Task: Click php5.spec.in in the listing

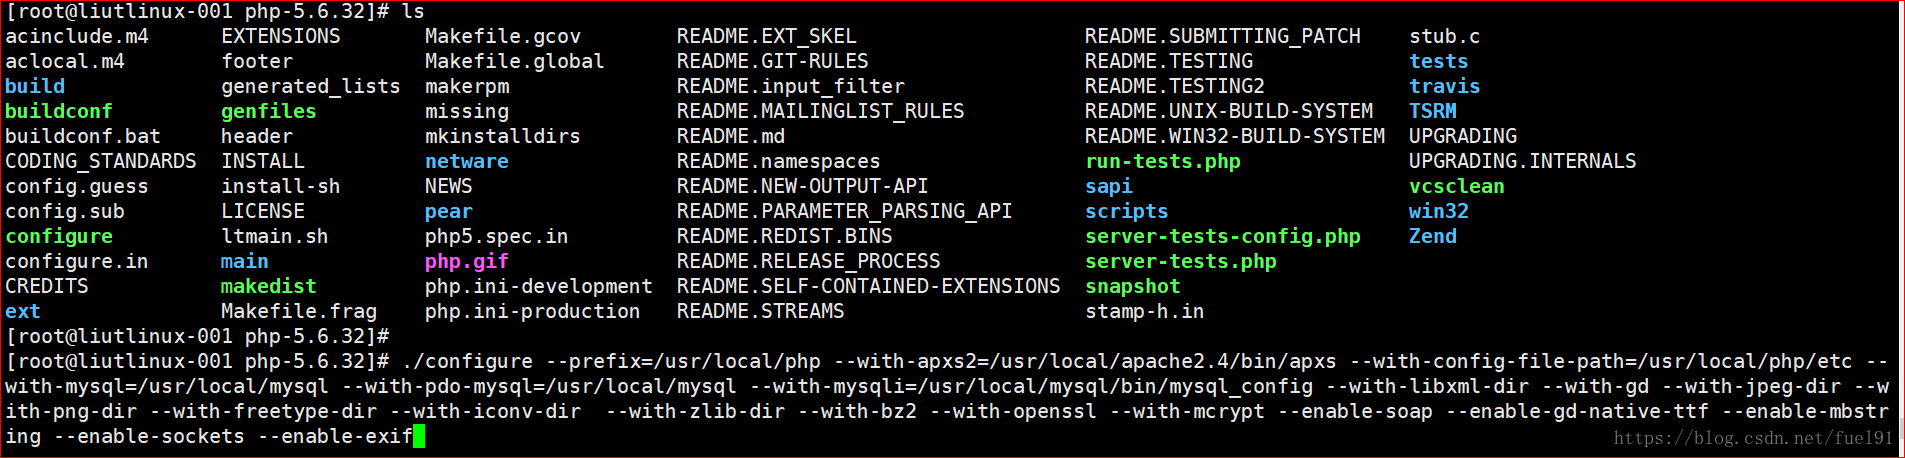Action: (497, 237)
